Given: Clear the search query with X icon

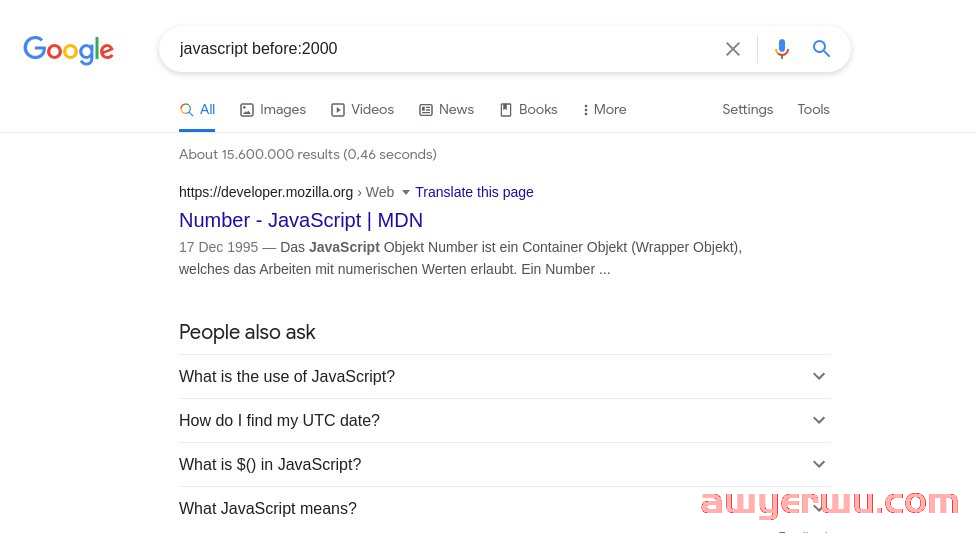Looking at the screenshot, I should click(x=733, y=49).
